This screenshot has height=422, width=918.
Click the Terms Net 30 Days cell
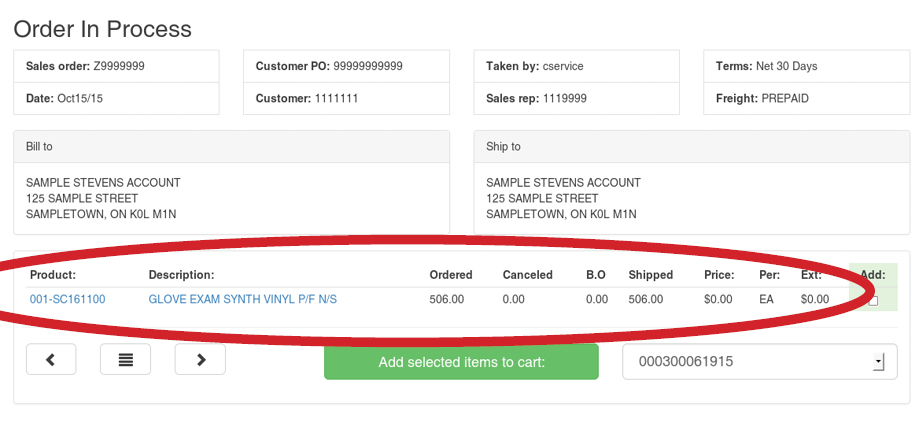[806, 67]
